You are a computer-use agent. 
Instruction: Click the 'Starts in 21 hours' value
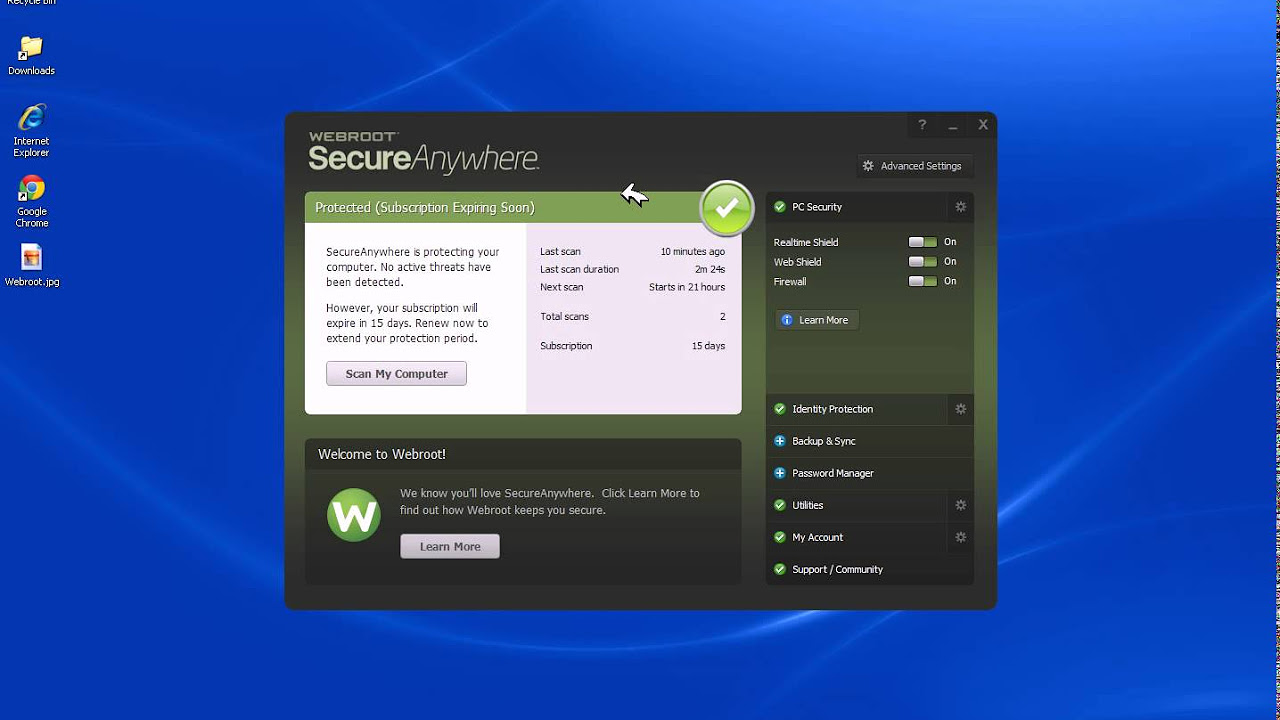click(x=687, y=287)
